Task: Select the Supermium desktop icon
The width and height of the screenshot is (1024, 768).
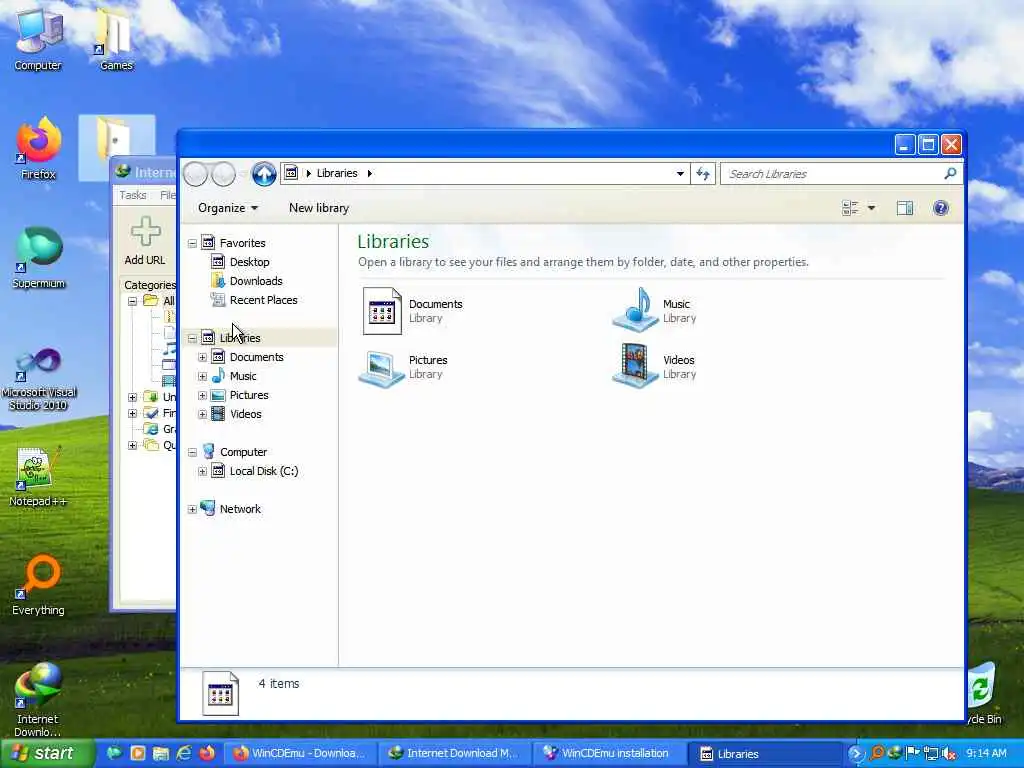Action: click(x=39, y=257)
